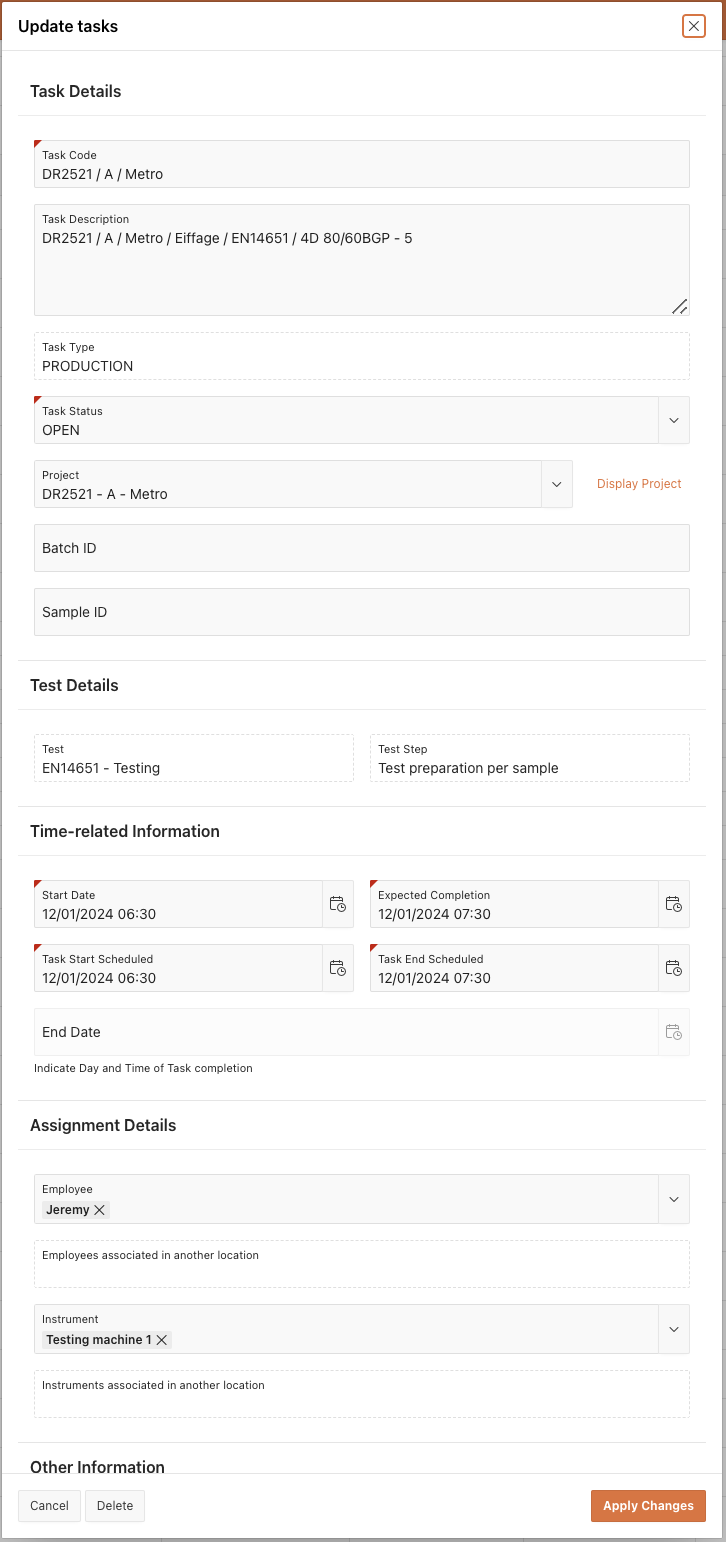726x1542 pixels.
Task: Open Expected Completion calendar picker icon
Action: coord(674,904)
